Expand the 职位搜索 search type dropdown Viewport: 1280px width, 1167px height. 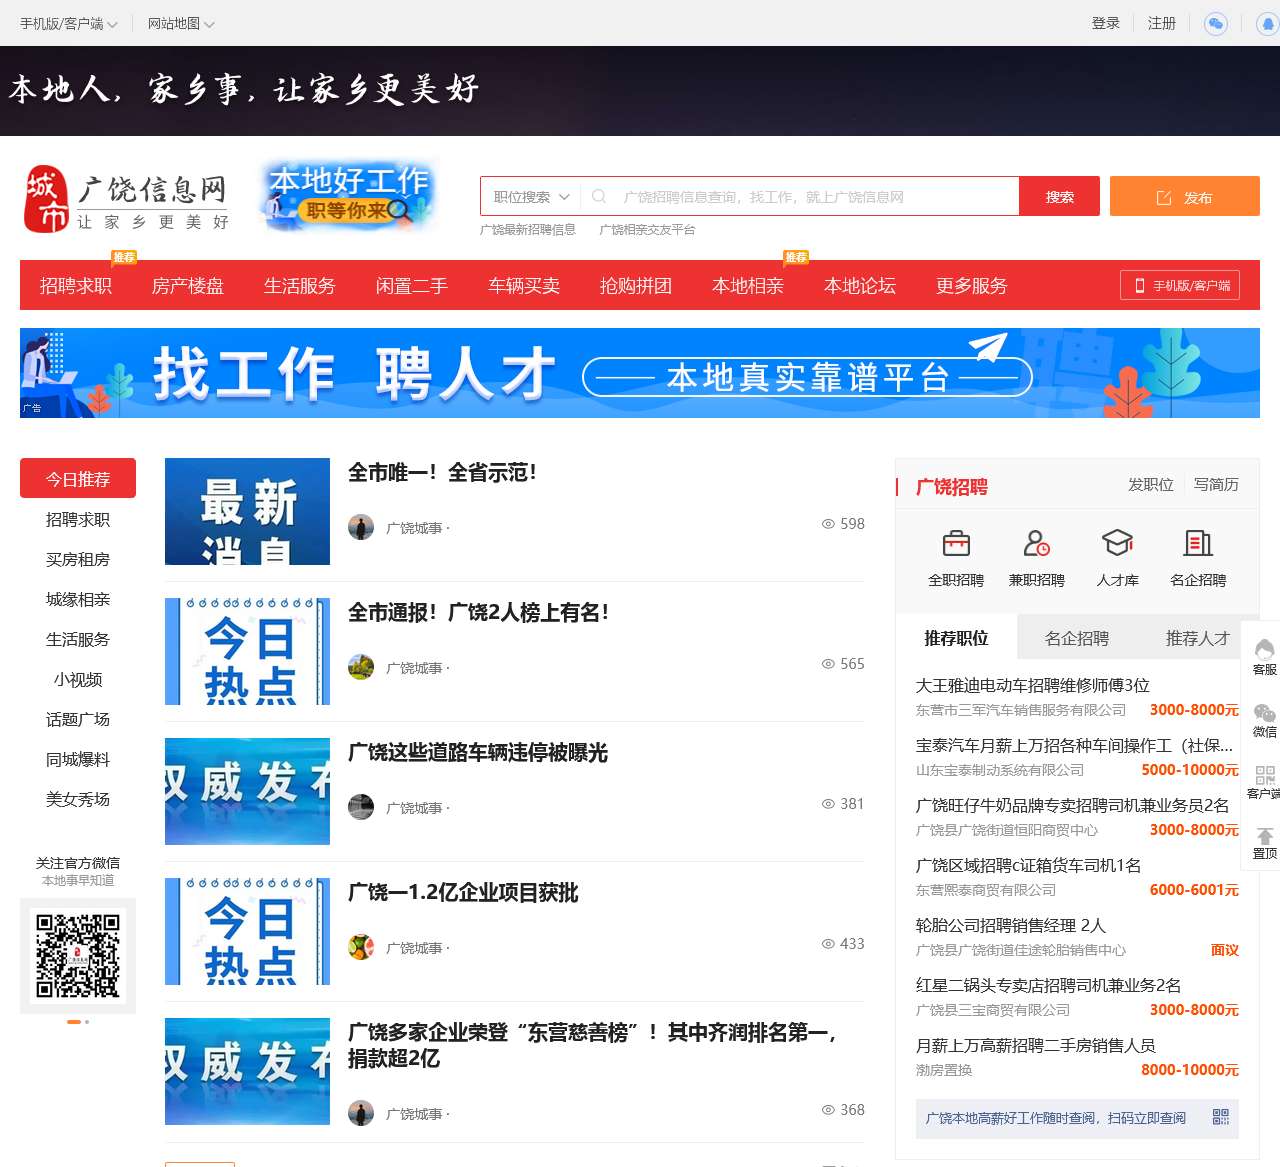click(x=531, y=197)
